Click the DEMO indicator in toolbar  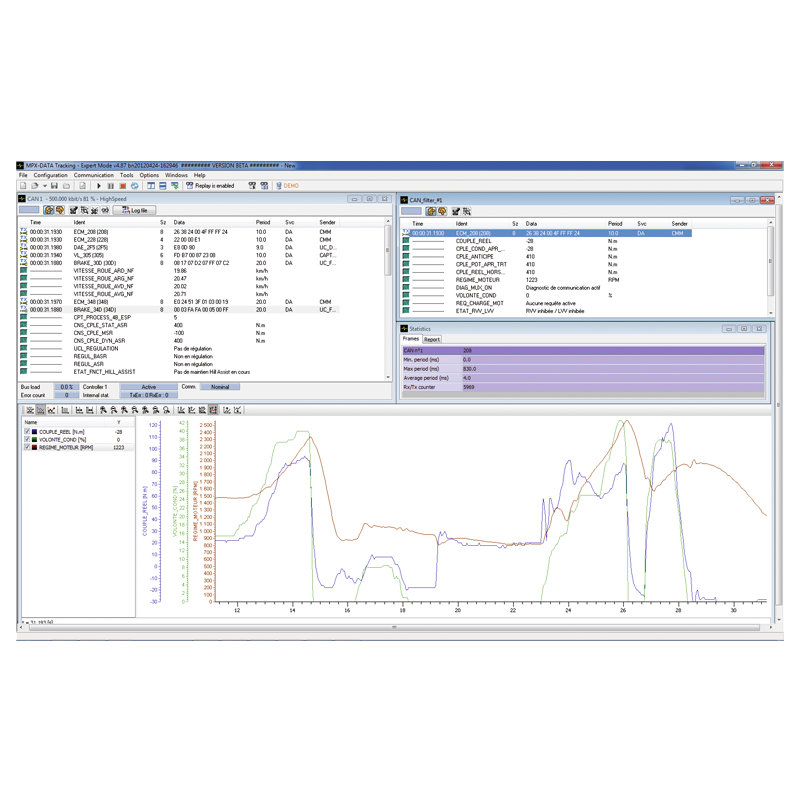(287, 186)
